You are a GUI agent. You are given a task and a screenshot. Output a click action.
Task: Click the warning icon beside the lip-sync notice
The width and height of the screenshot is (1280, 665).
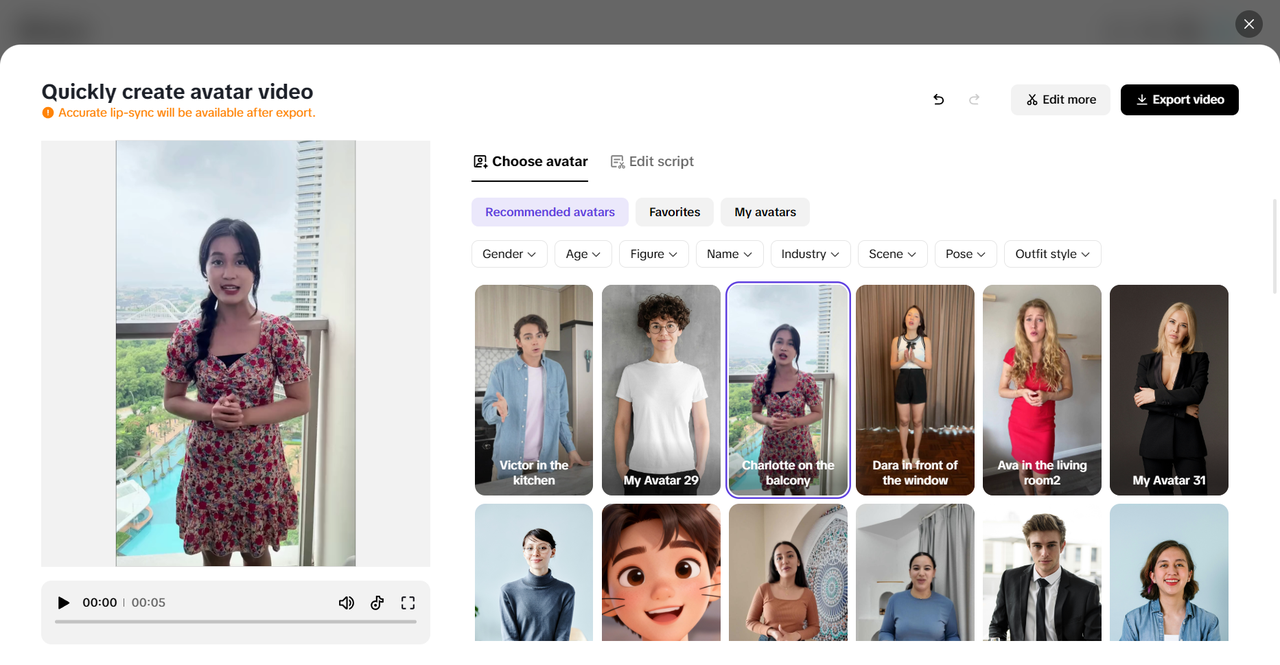pyautogui.click(x=48, y=113)
